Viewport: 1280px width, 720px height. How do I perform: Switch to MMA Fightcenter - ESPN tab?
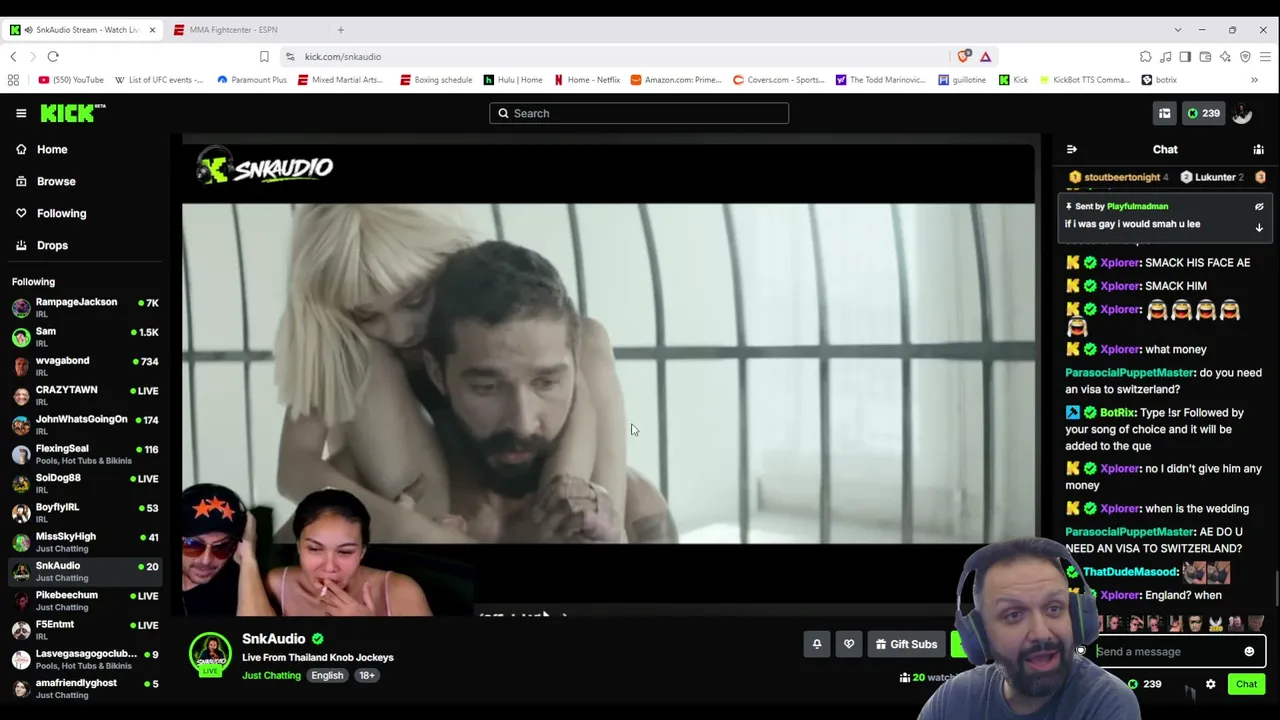click(245, 30)
